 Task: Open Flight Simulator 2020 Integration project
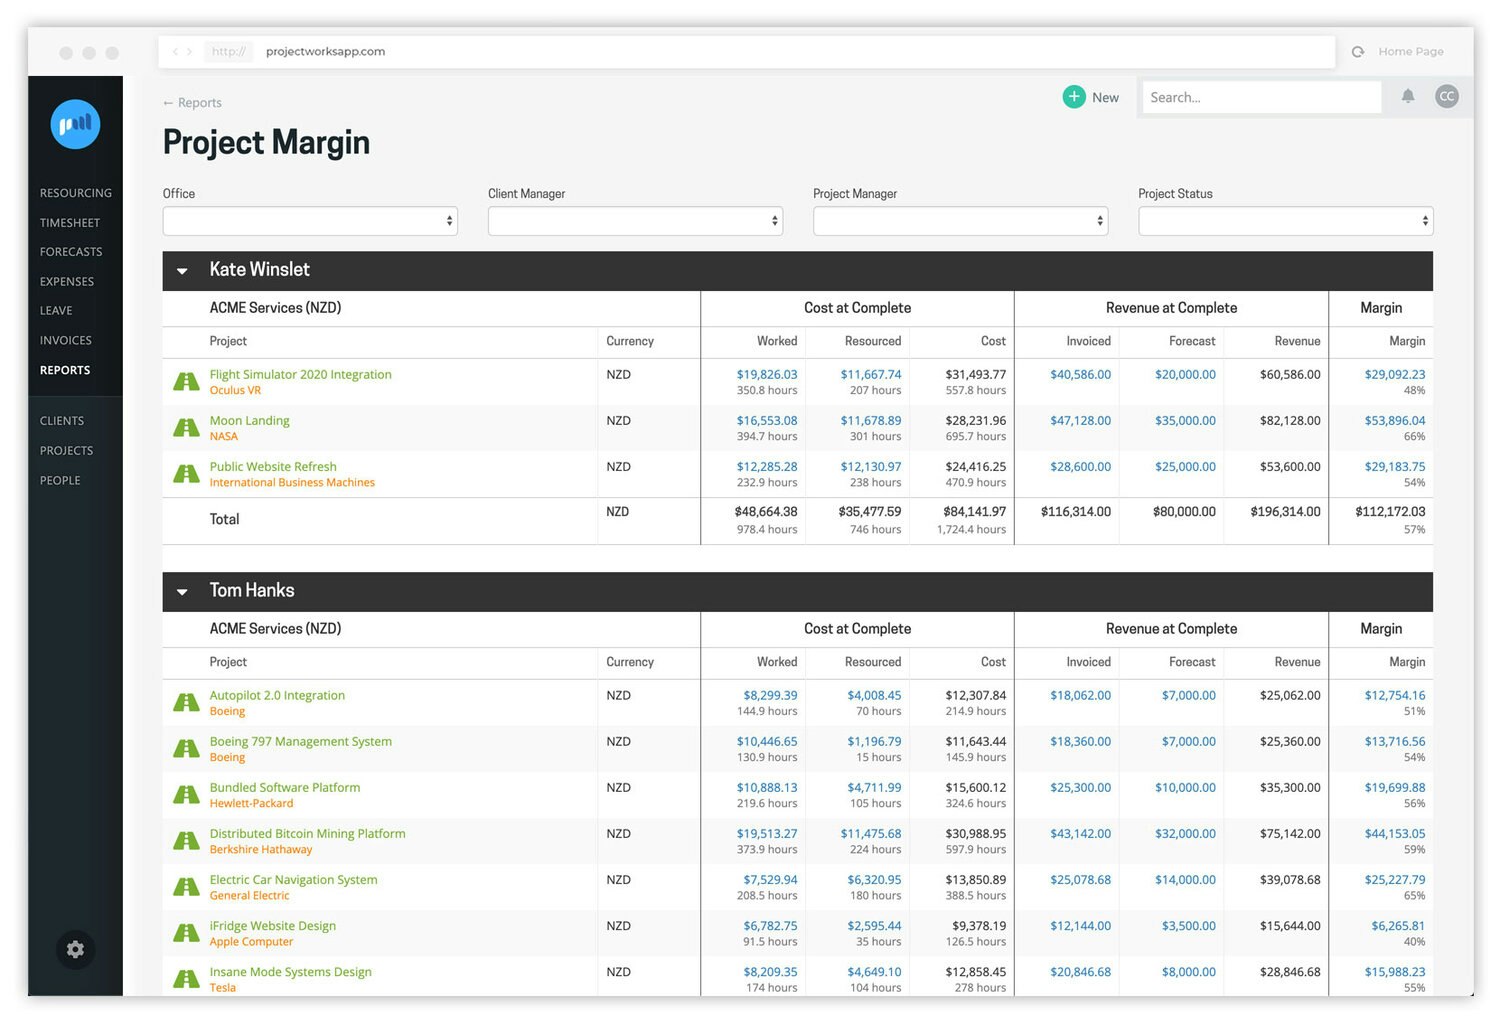(300, 374)
